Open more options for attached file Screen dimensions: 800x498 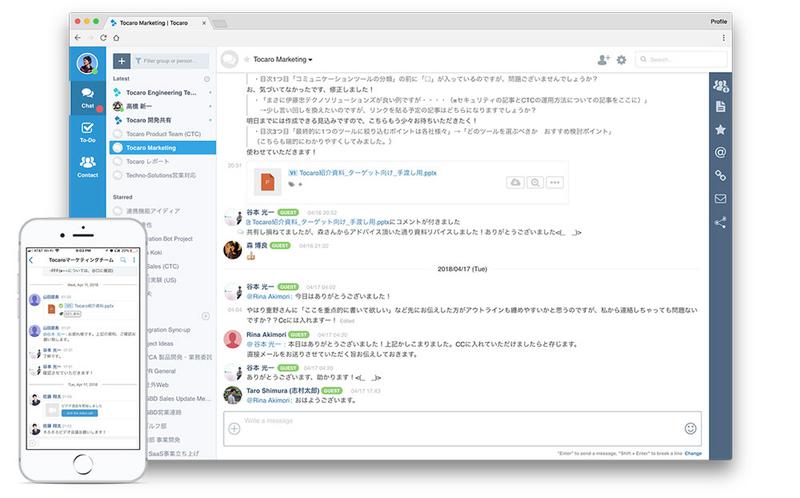pos(555,182)
